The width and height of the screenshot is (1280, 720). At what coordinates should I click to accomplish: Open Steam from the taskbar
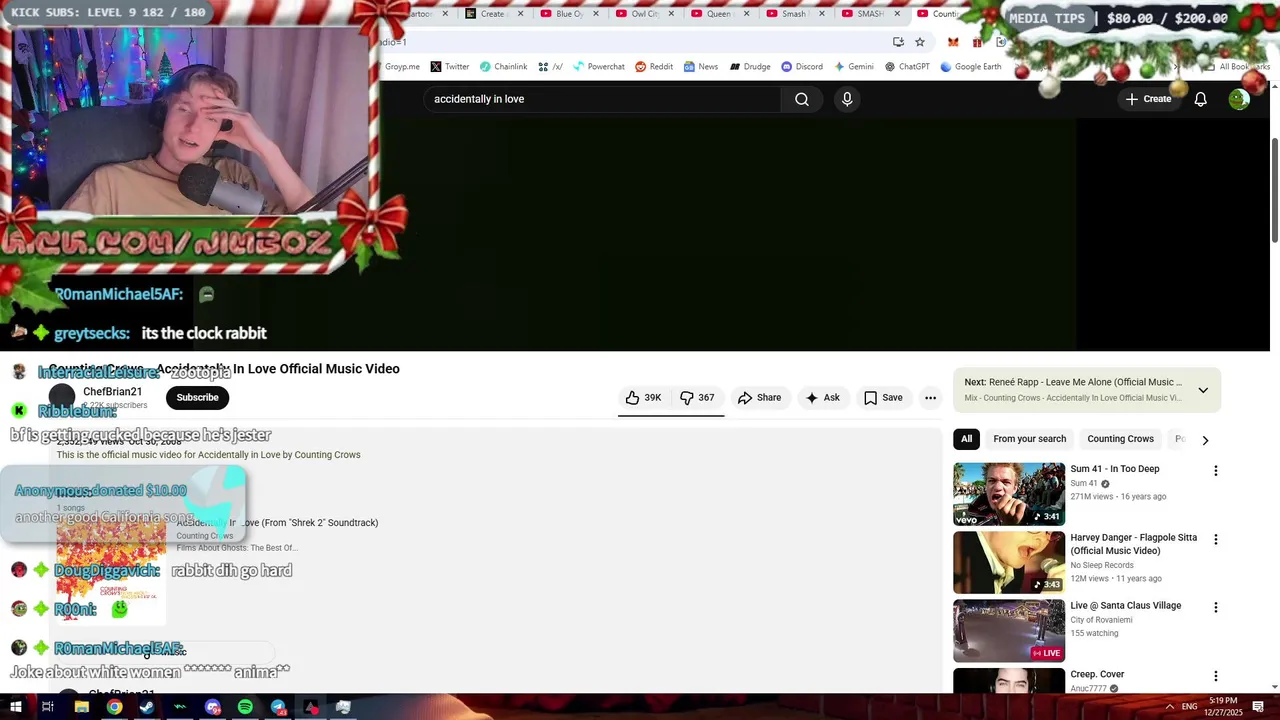[147, 707]
